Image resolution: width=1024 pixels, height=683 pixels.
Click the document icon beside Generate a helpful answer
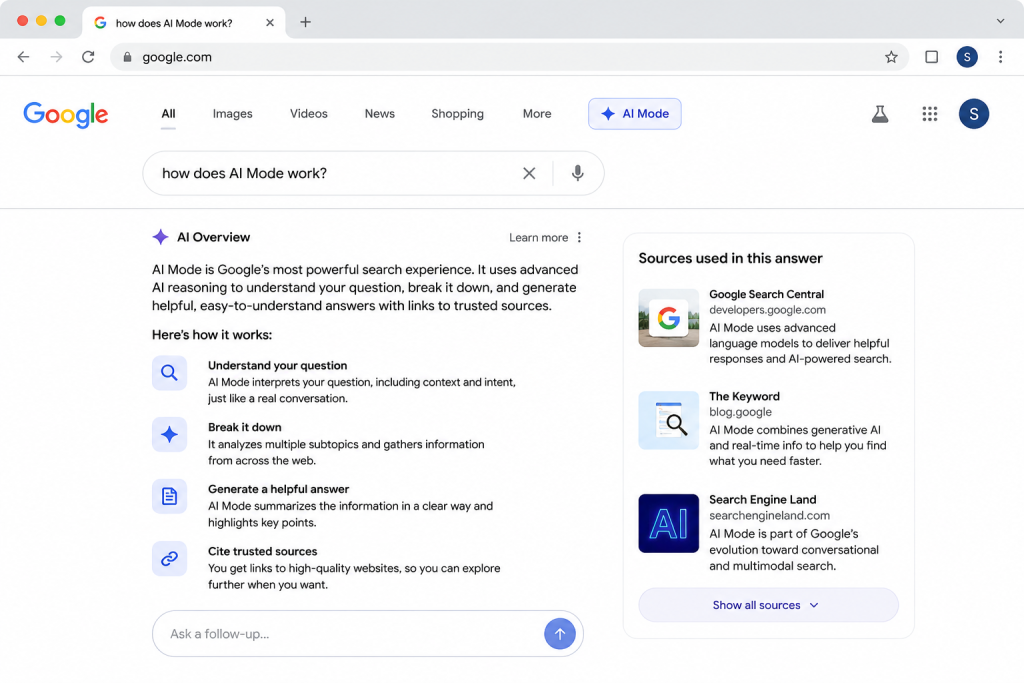pos(169,496)
